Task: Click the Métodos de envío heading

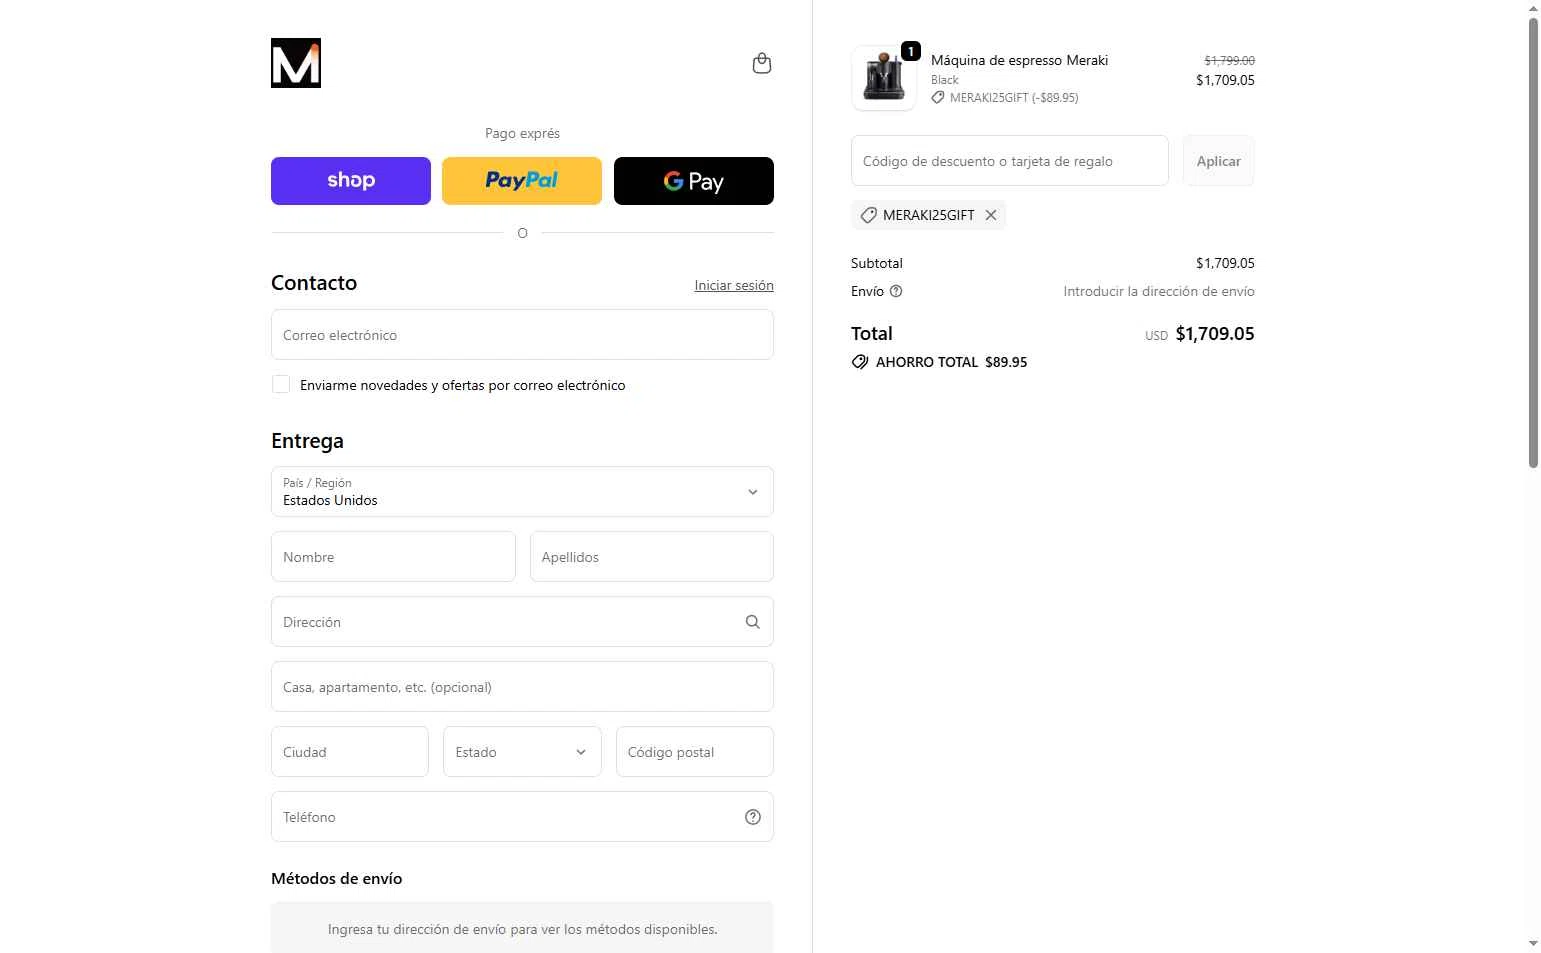Action: click(x=337, y=878)
